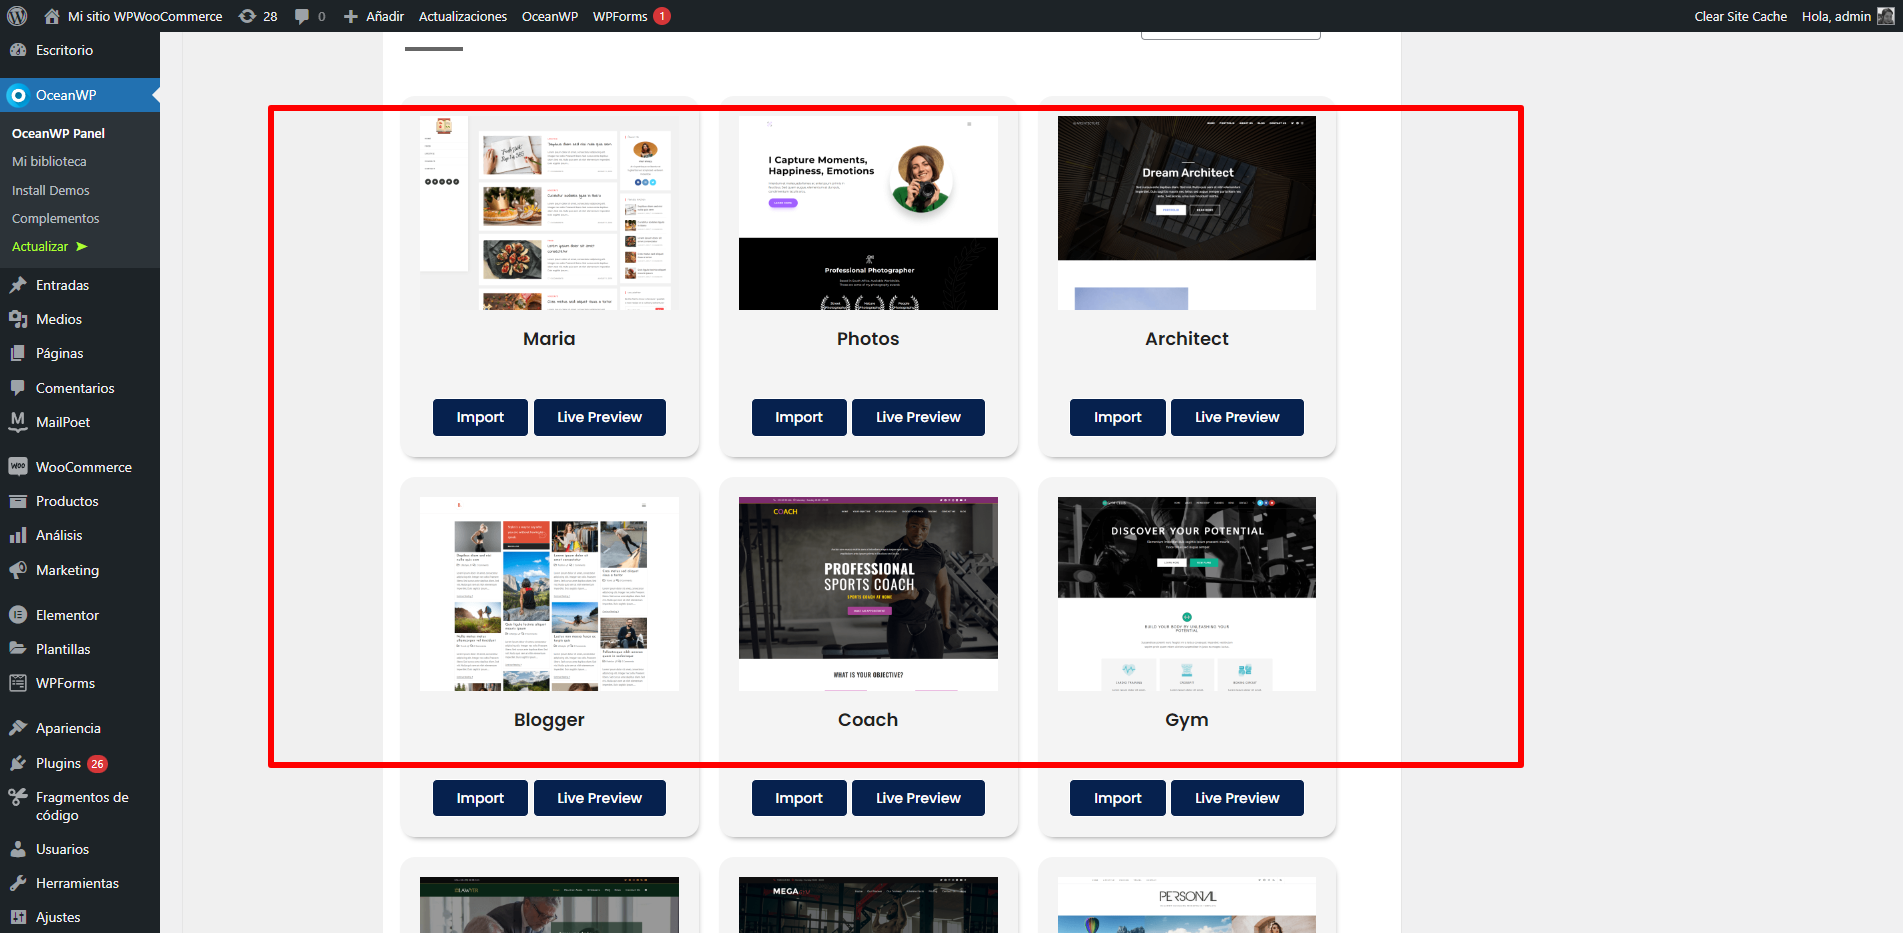Open Fragmentos de código menu
Image resolution: width=1903 pixels, height=933 pixels.
coord(80,806)
